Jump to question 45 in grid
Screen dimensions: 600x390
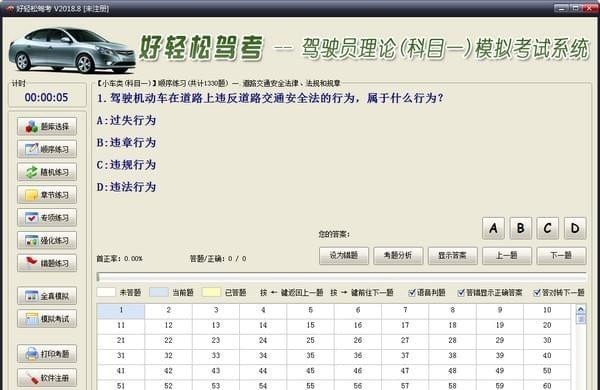310,372
